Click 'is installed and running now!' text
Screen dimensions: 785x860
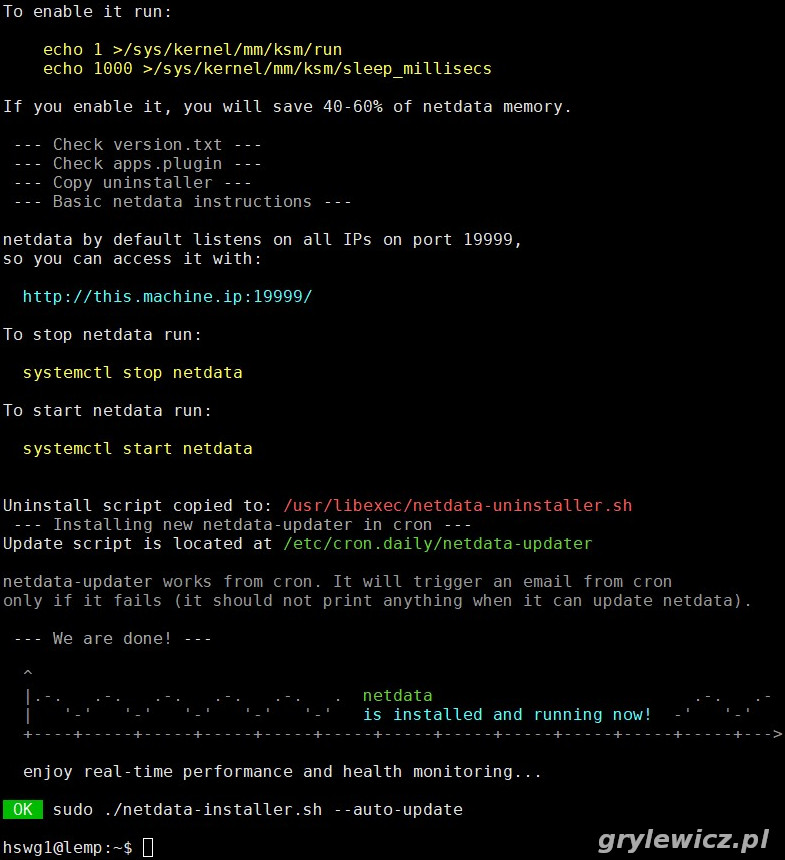click(507, 715)
